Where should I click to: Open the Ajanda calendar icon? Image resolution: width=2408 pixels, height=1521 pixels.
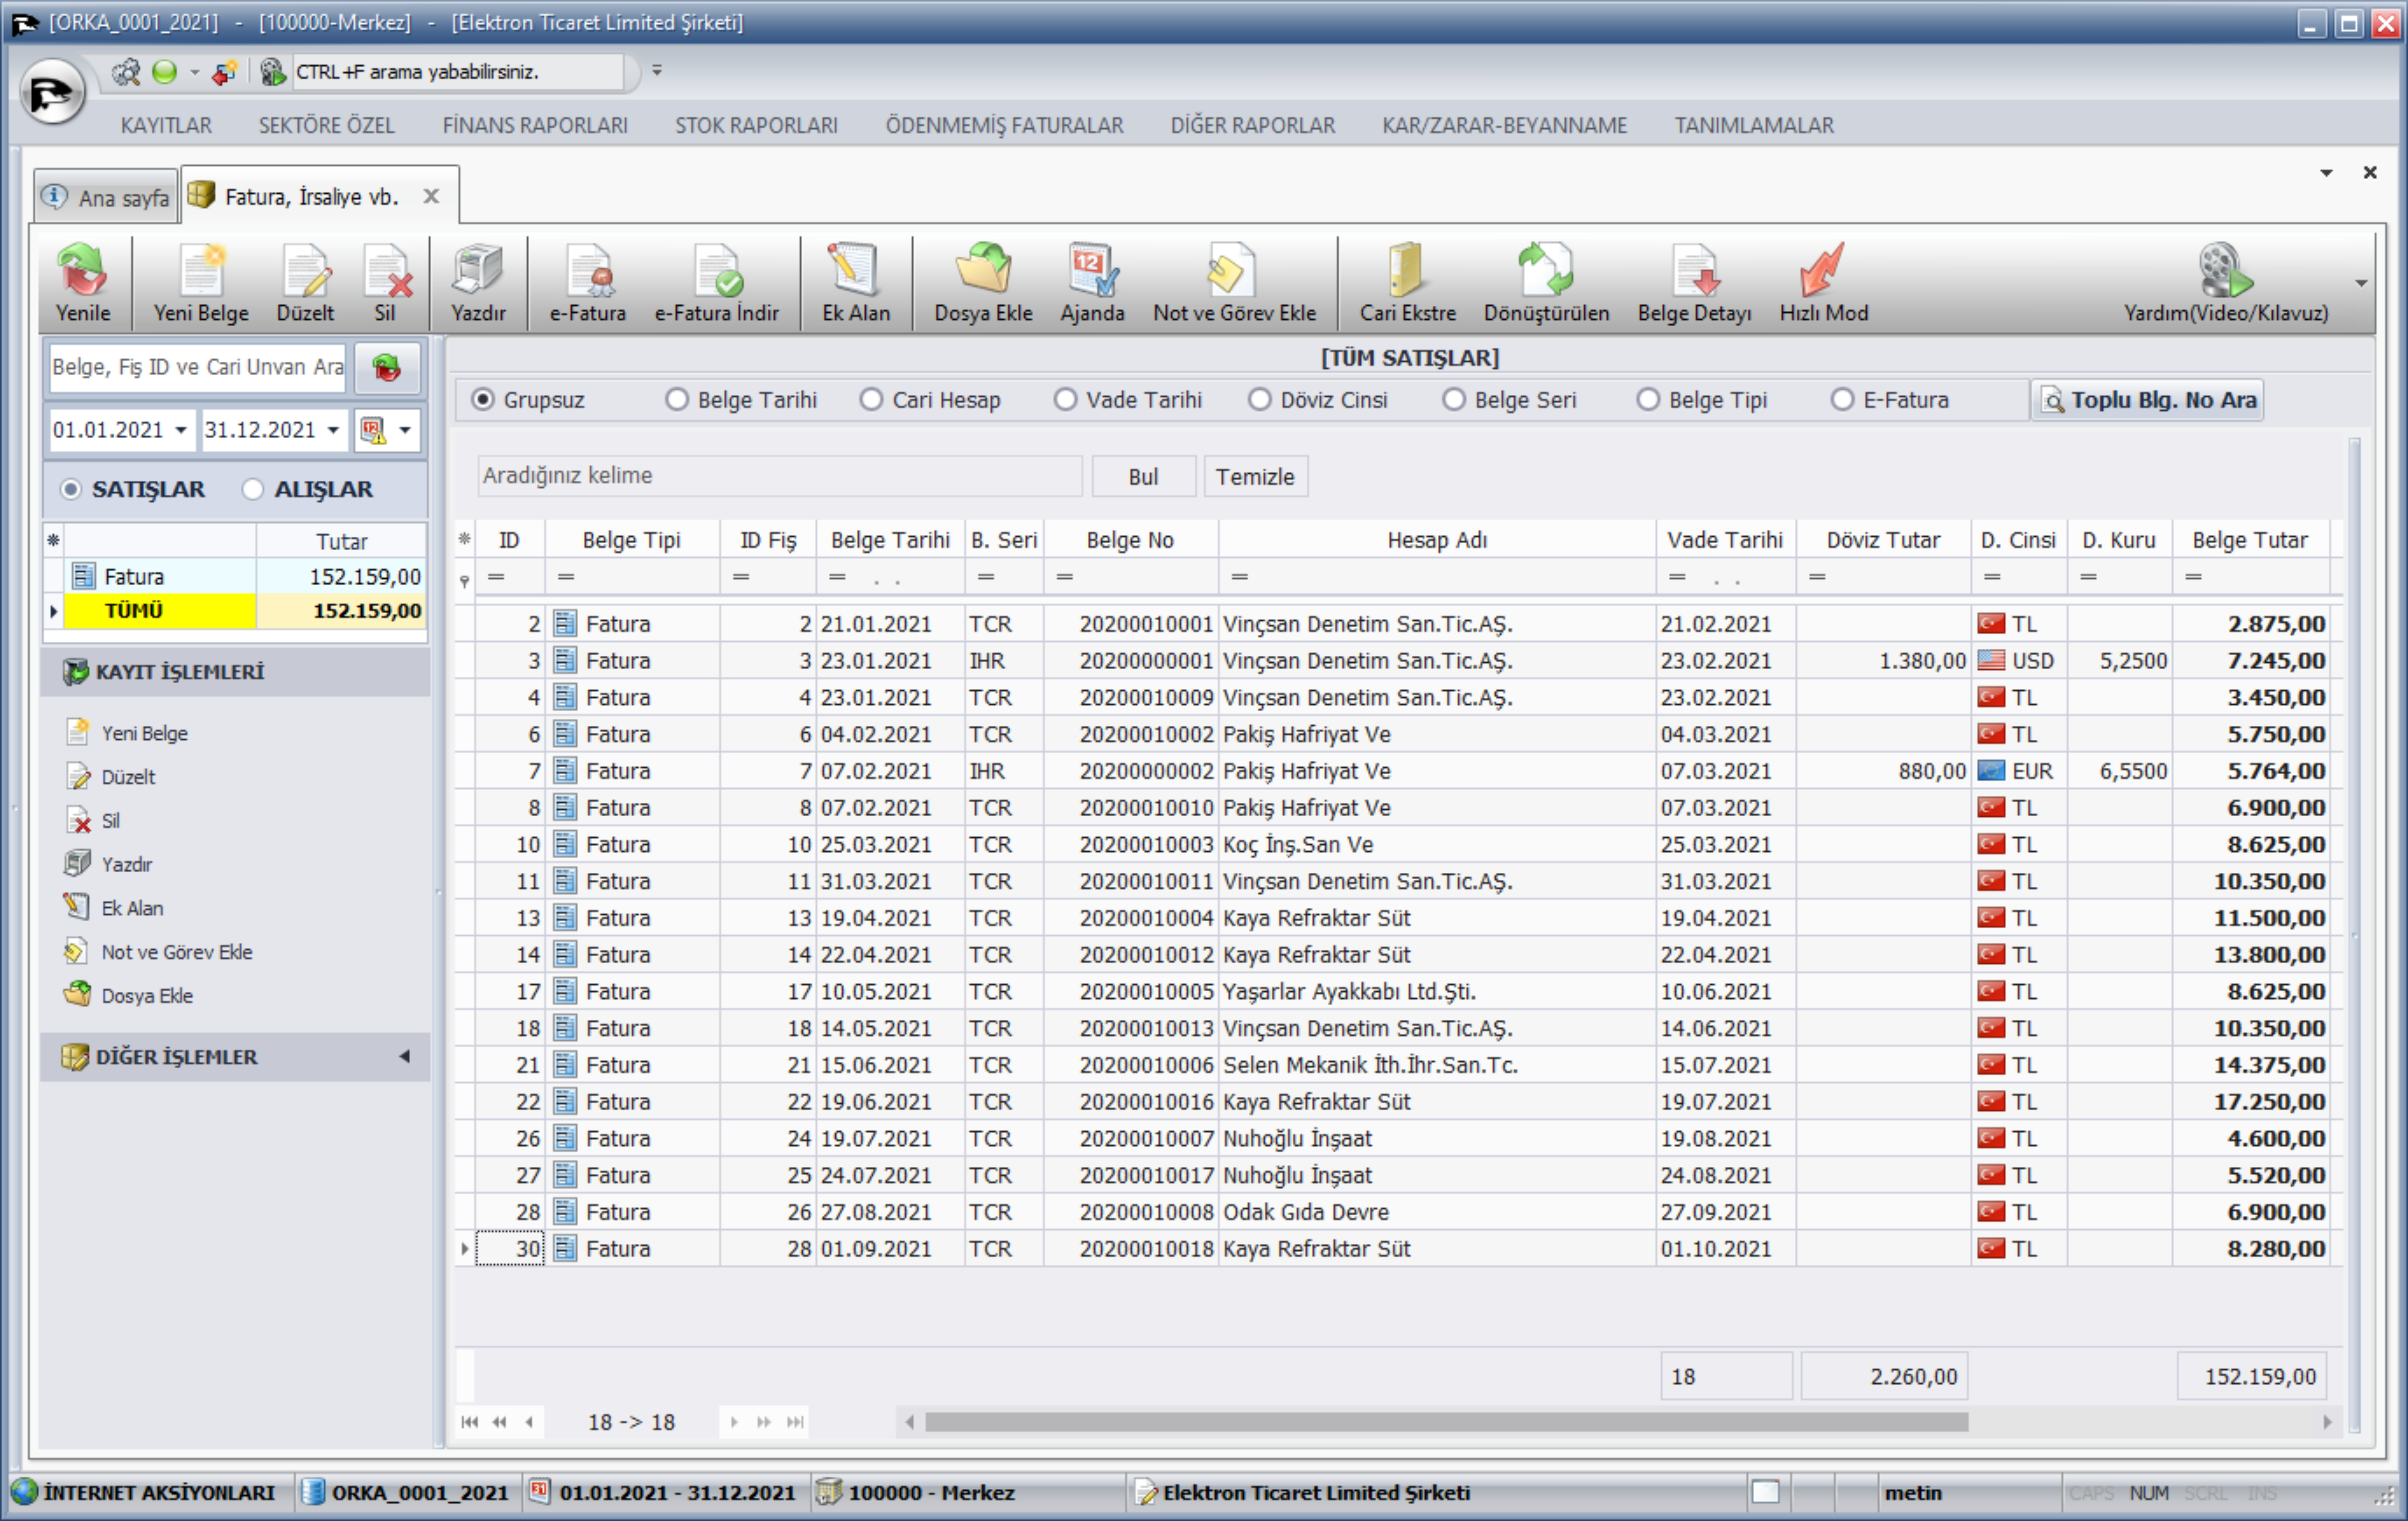click(x=1092, y=283)
